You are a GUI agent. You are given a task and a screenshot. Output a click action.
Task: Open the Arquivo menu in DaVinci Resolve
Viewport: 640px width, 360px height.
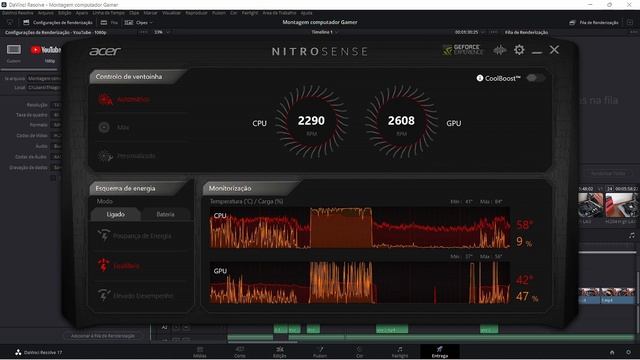(46, 13)
